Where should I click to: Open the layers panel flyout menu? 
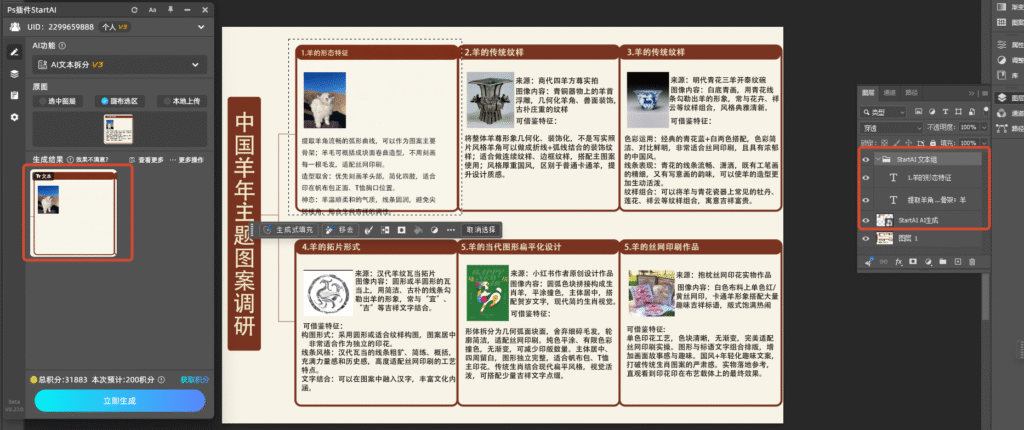tap(985, 93)
